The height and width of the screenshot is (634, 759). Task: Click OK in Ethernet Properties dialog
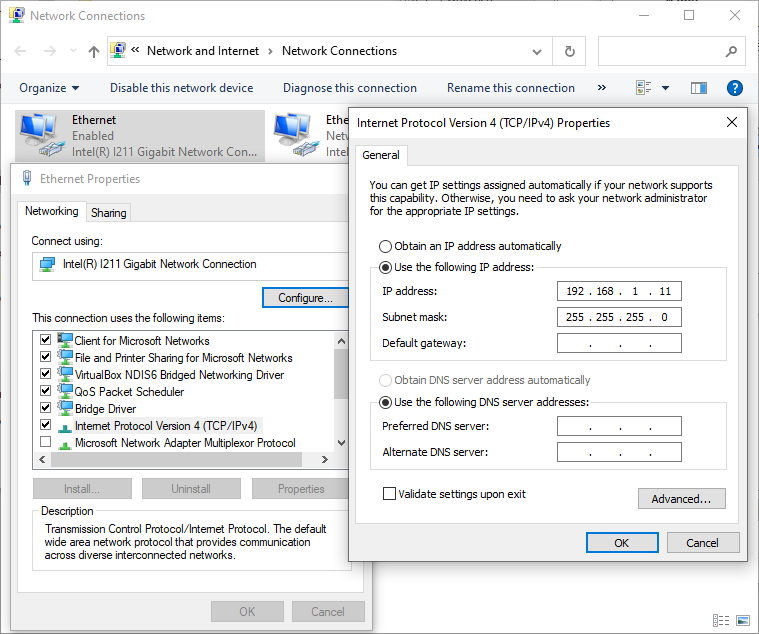click(x=247, y=612)
